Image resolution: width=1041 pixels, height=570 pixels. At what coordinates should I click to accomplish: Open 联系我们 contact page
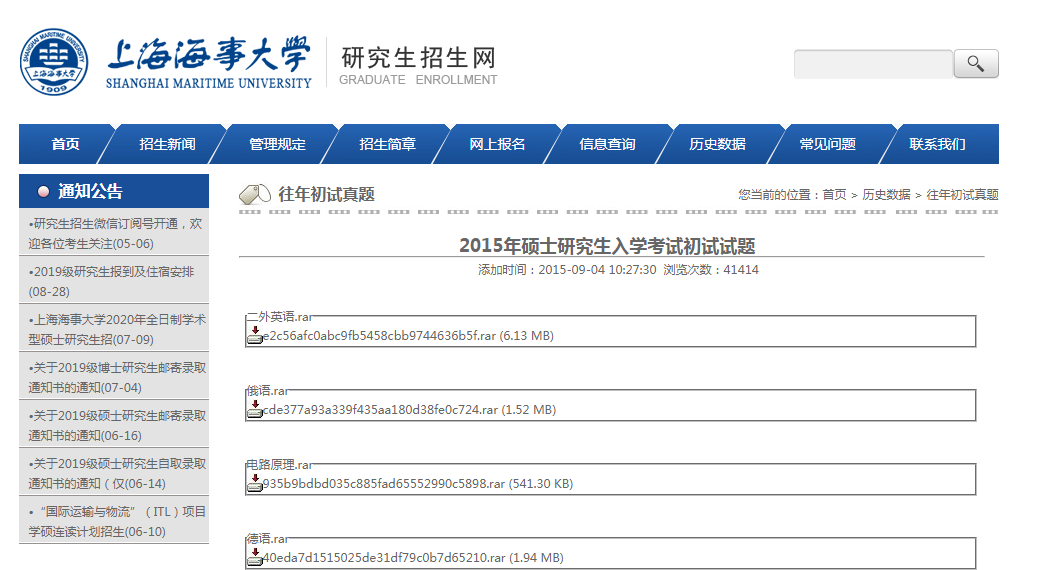(937, 144)
